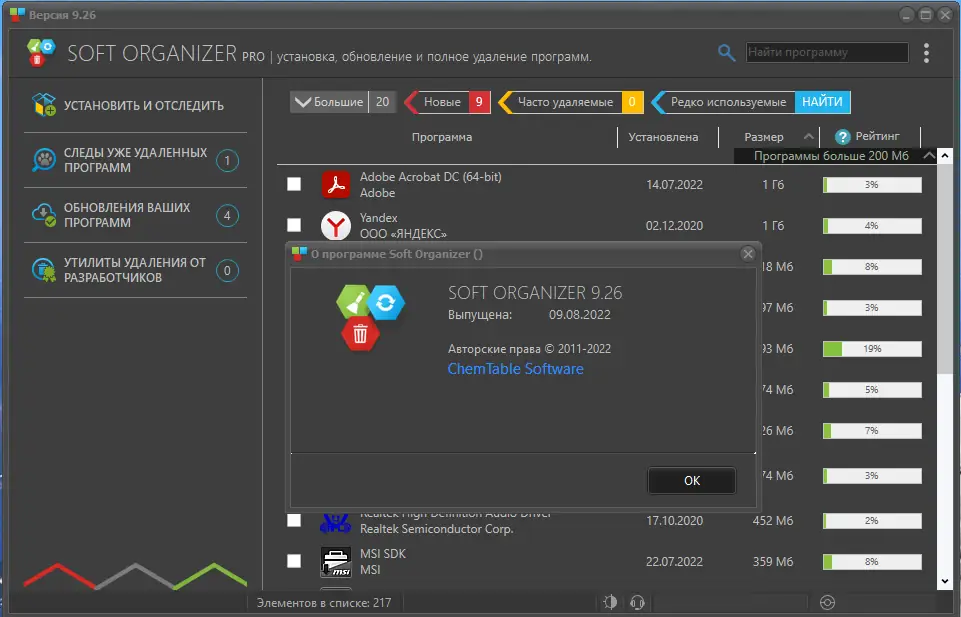Click the 14.07.2022 install date
This screenshot has height=617, width=961.
pyautogui.click(x=674, y=184)
